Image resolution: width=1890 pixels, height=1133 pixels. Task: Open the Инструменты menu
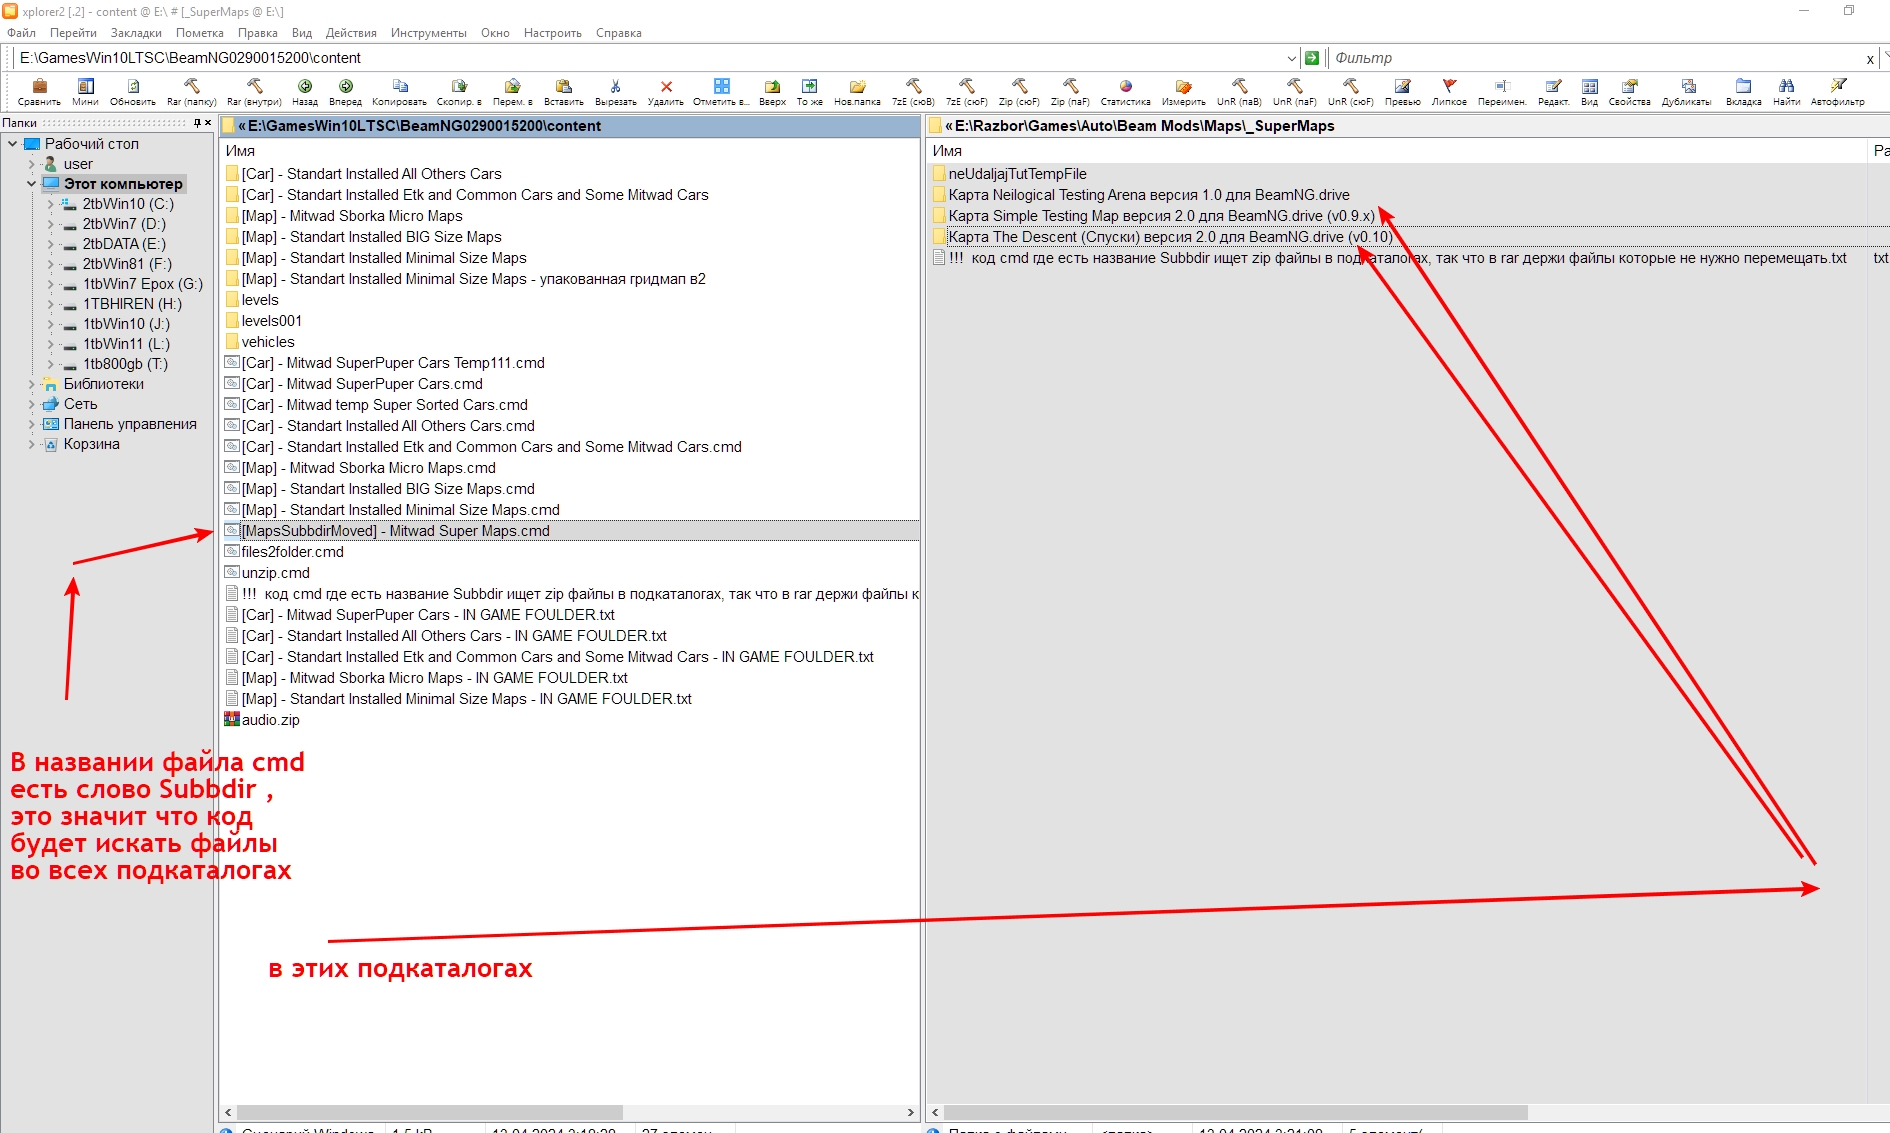(x=429, y=33)
